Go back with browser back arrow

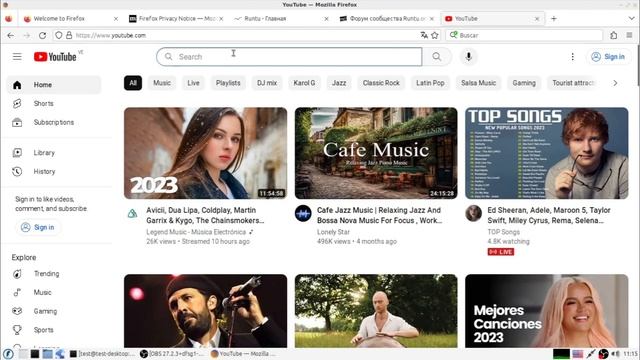click(x=11, y=36)
